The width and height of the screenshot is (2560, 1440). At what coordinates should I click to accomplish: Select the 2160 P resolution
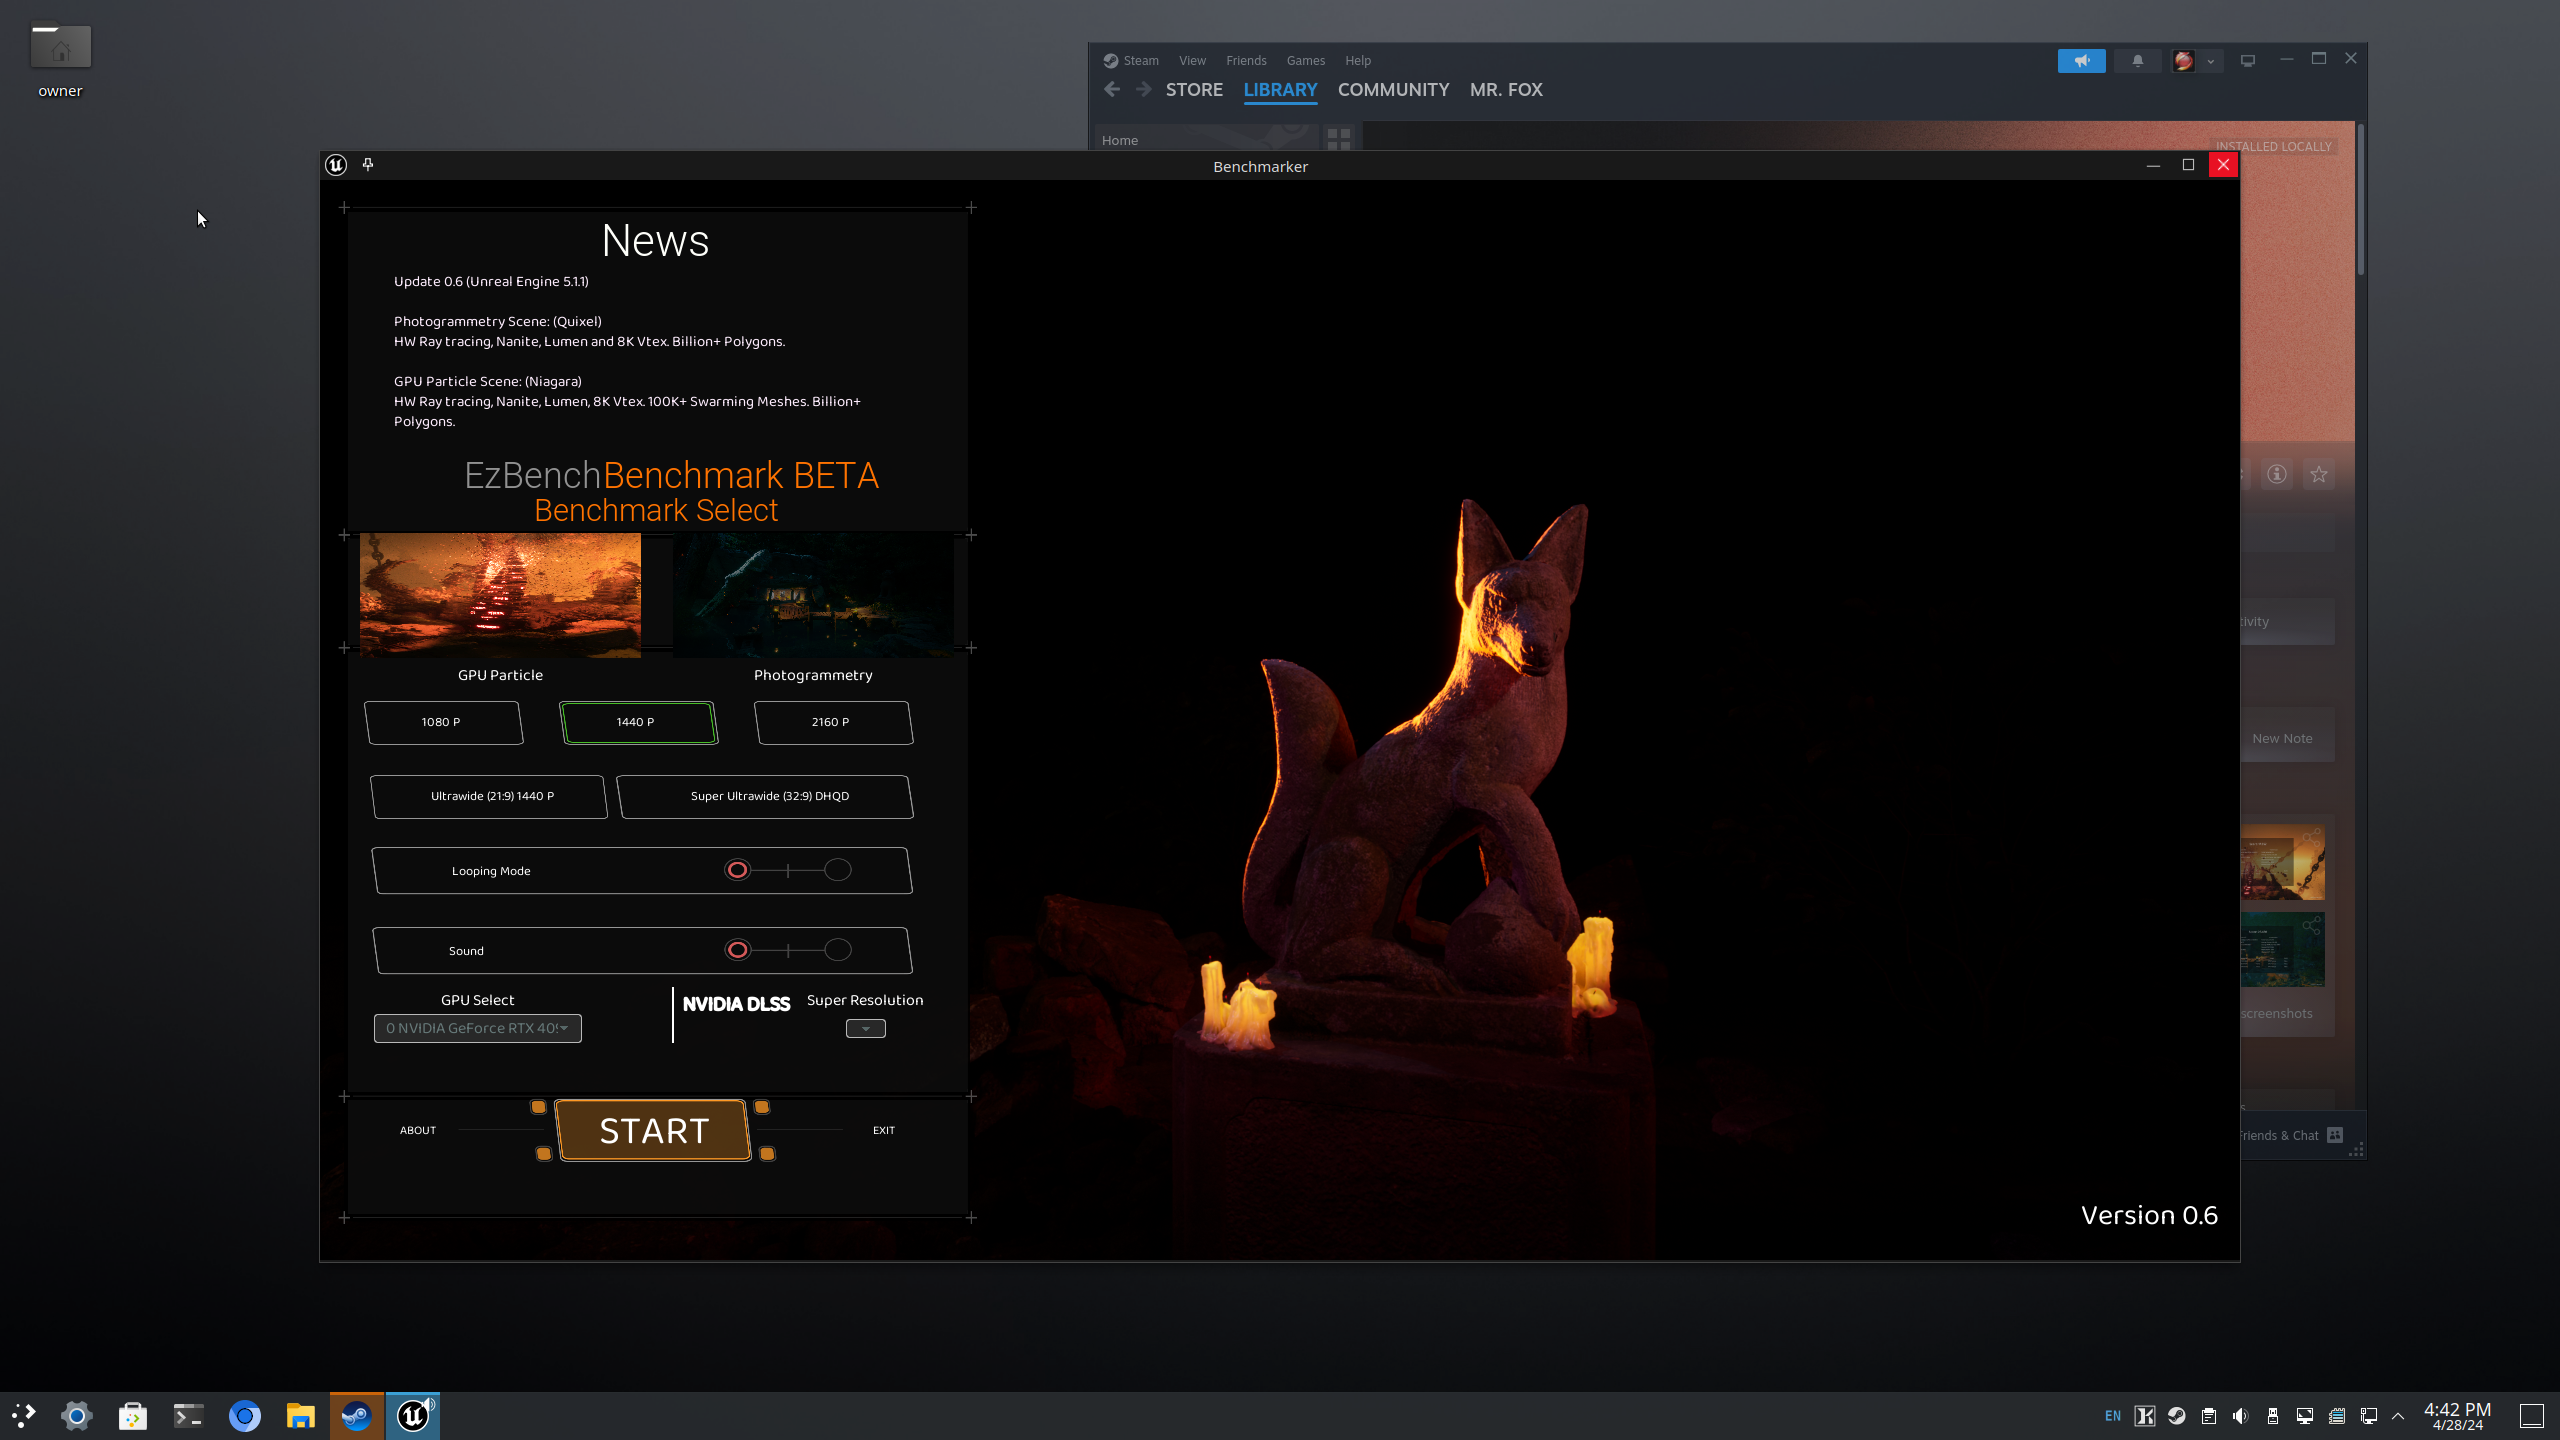tap(833, 722)
